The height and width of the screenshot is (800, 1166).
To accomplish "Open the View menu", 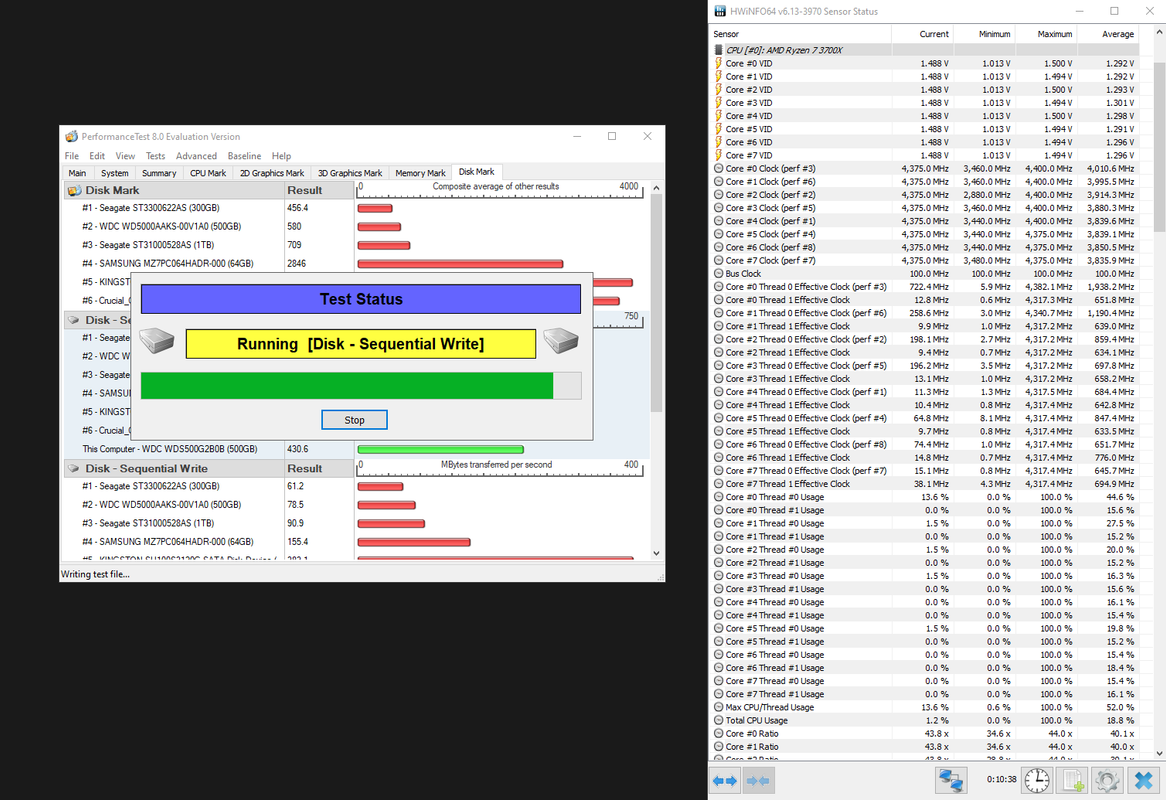I will [x=125, y=156].
